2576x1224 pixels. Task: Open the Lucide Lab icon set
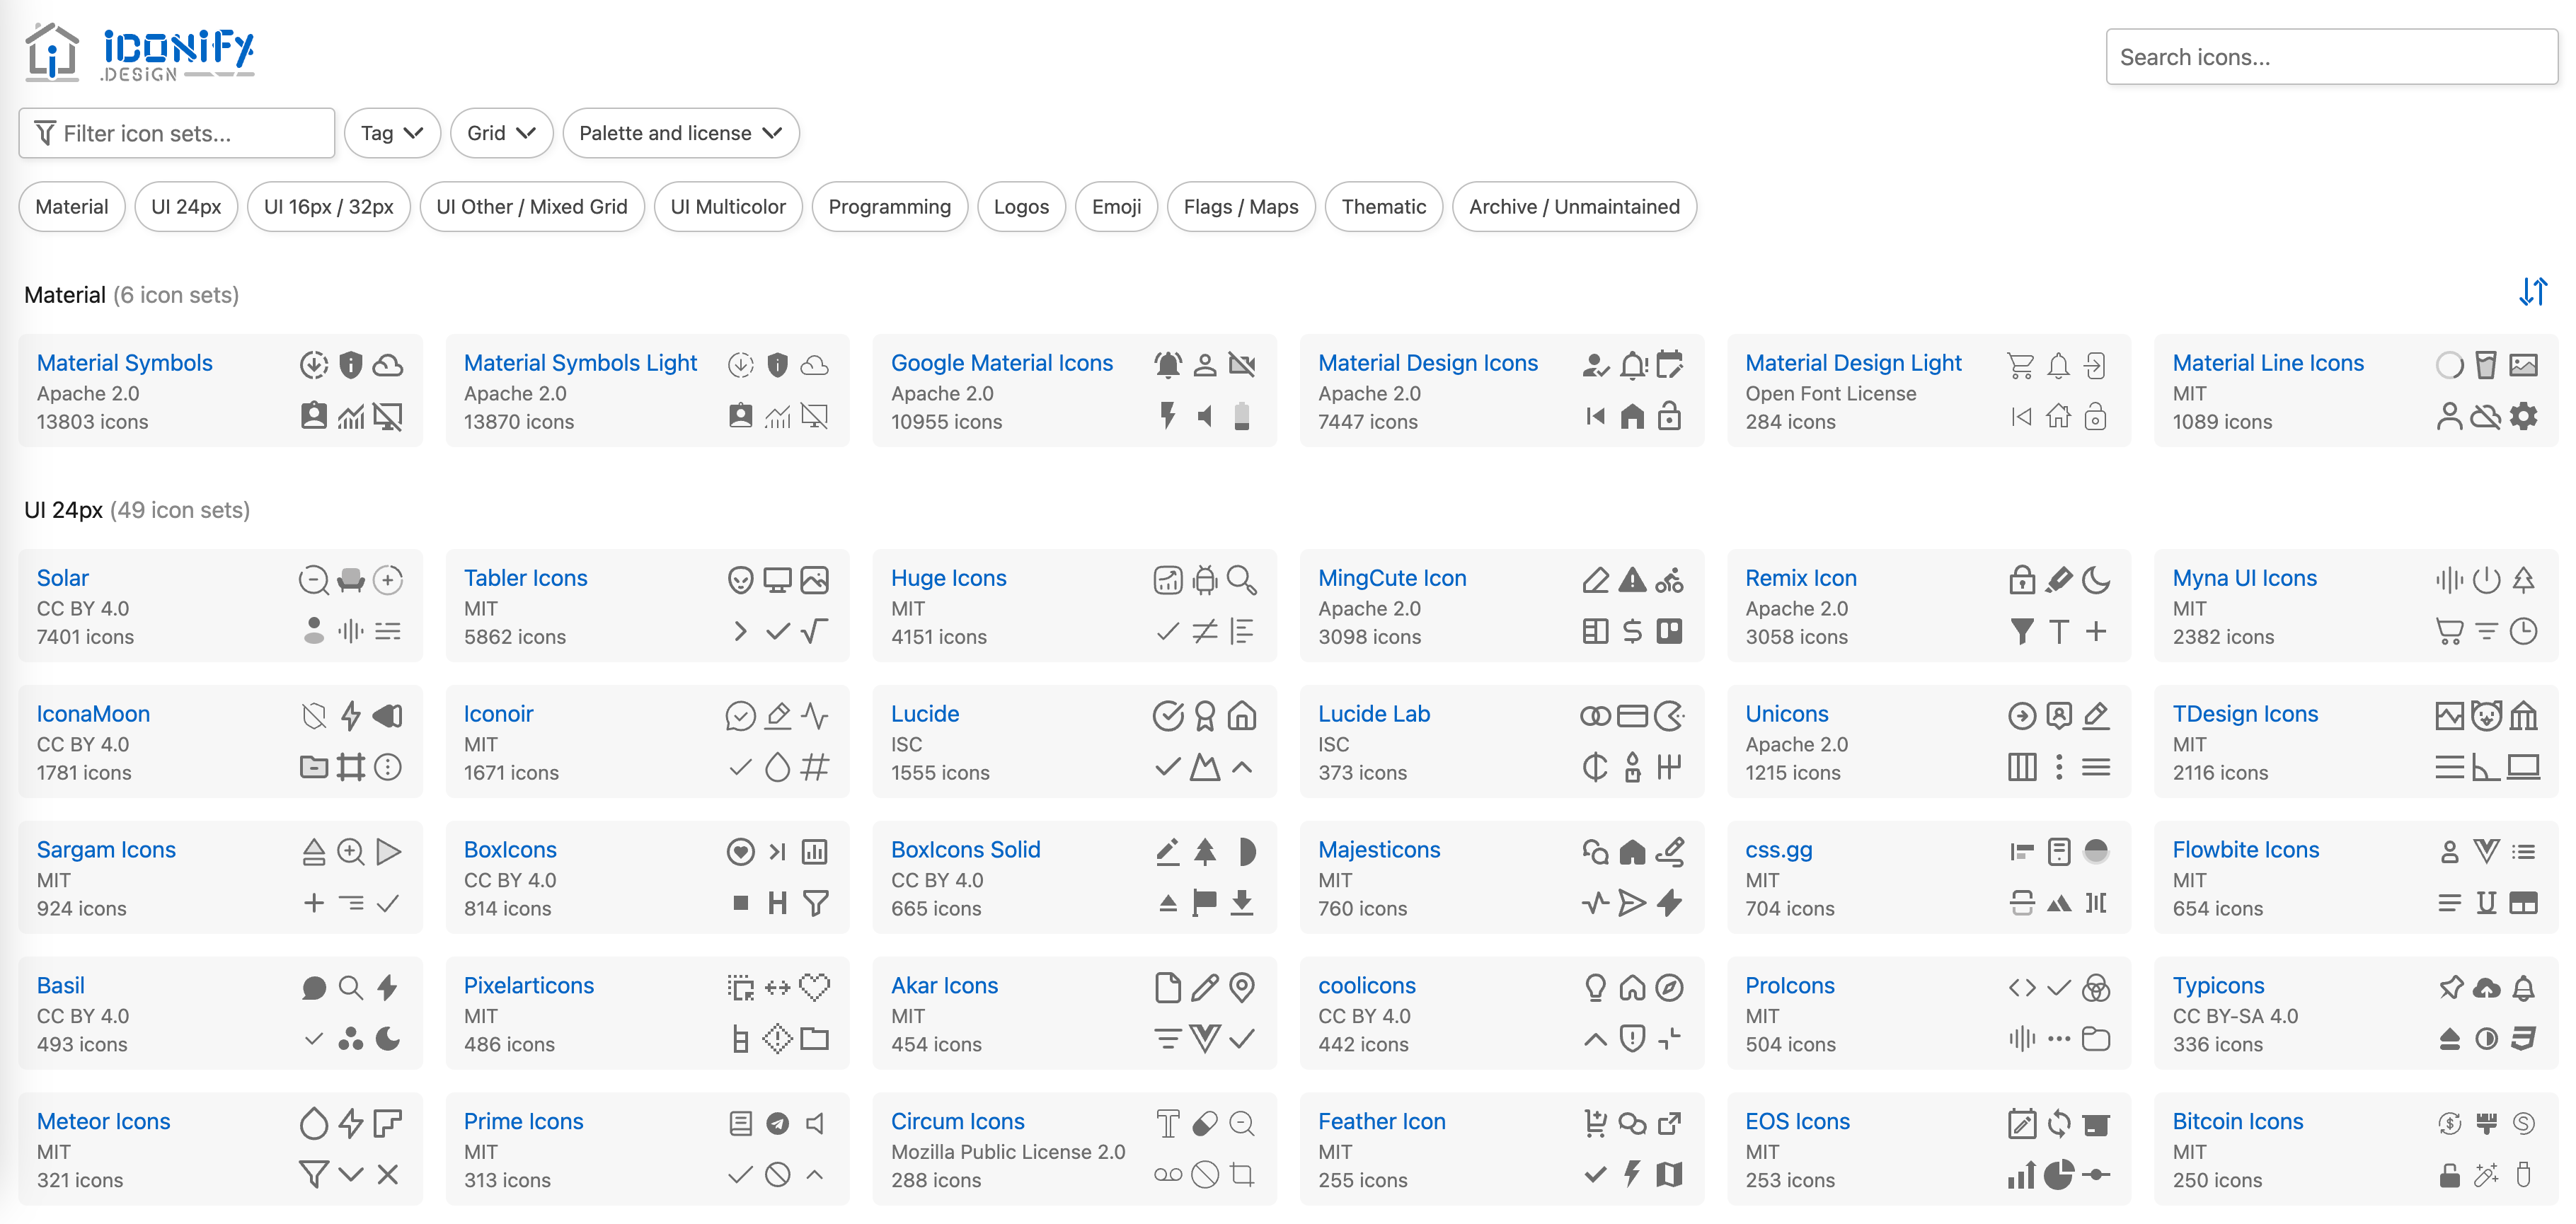[1374, 714]
